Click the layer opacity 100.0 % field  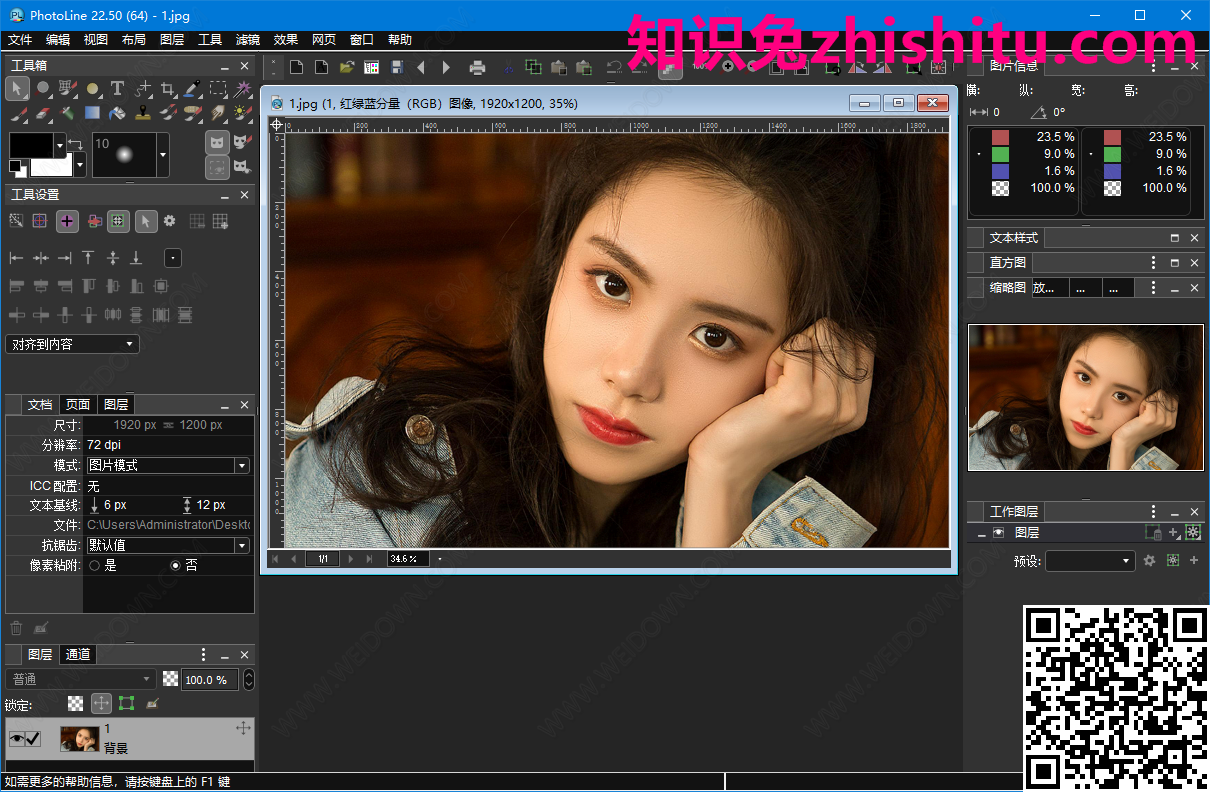tap(210, 679)
